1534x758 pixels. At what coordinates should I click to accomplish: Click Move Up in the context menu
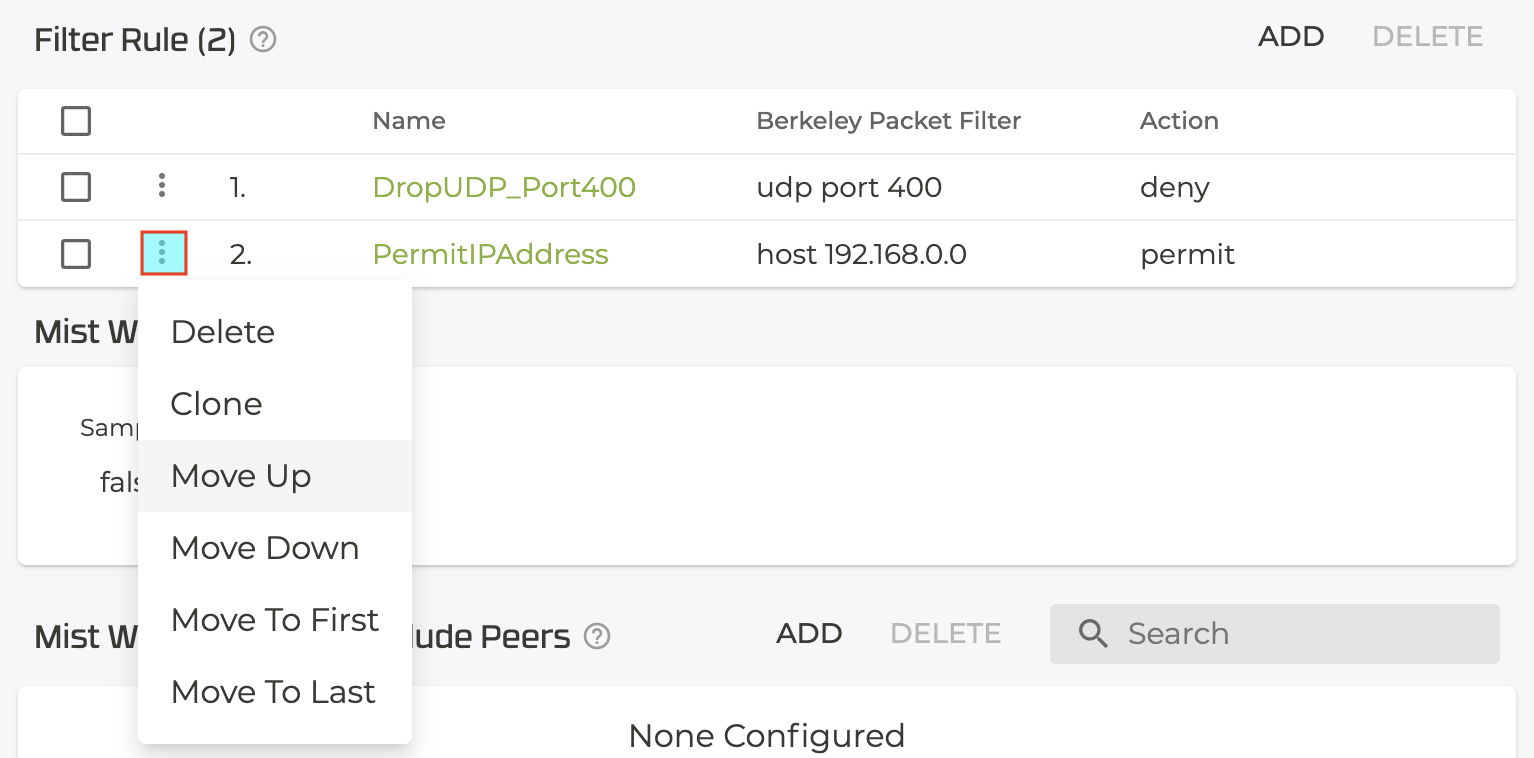tap(241, 476)
